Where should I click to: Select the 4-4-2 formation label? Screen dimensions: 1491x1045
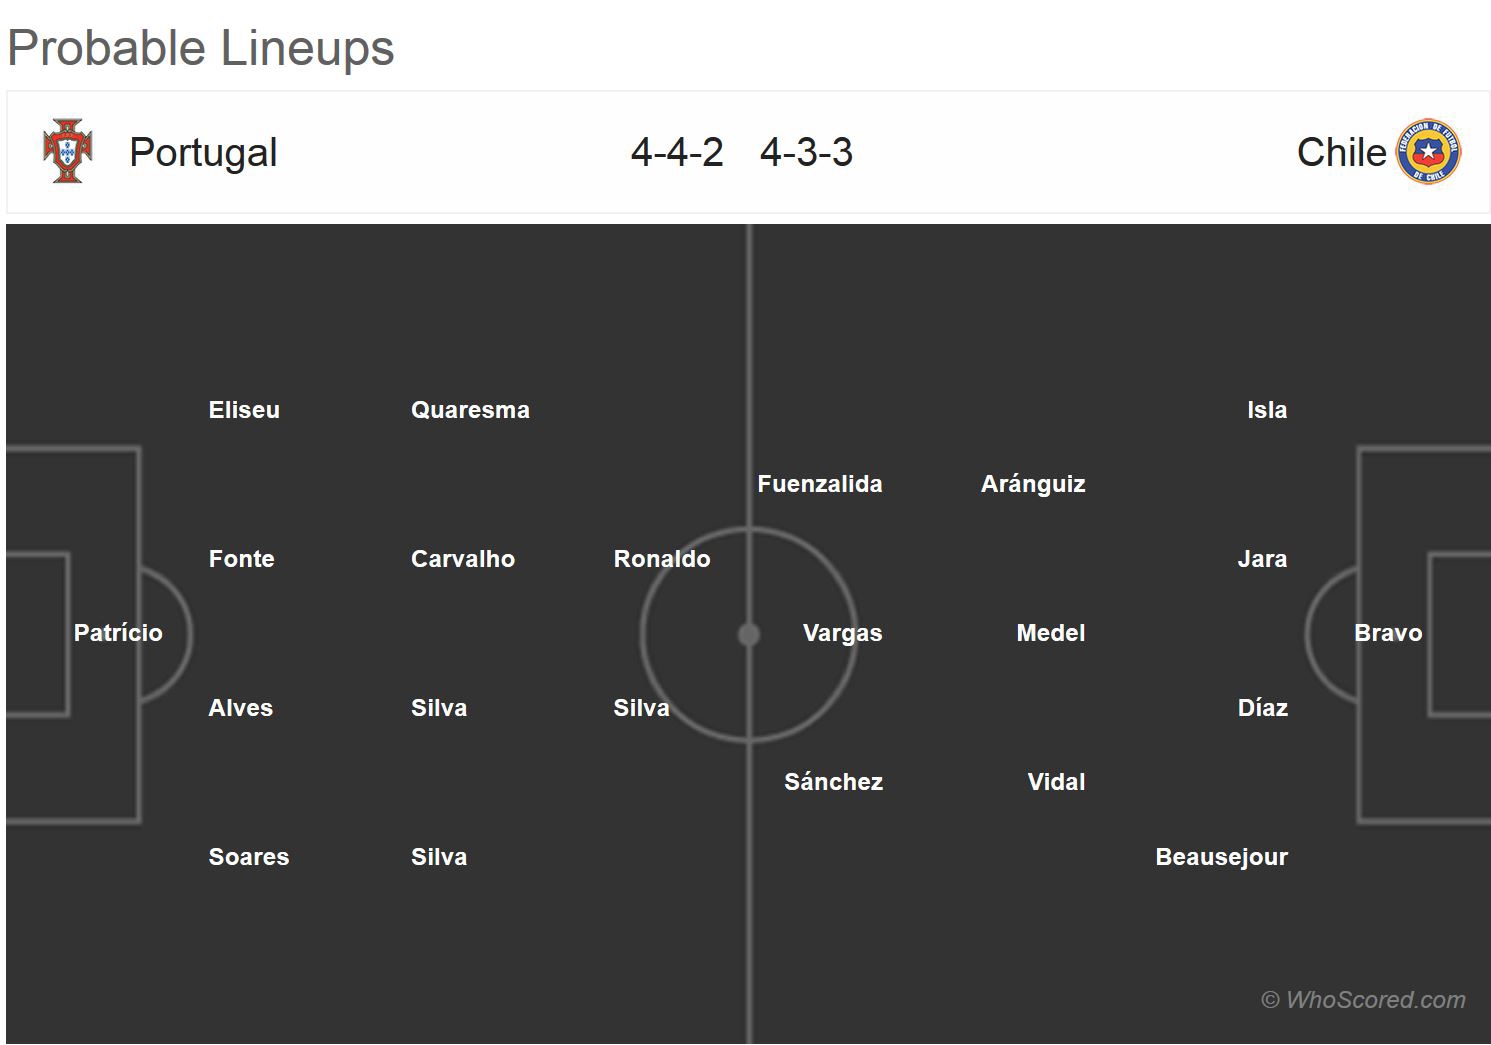pos(677,152)
